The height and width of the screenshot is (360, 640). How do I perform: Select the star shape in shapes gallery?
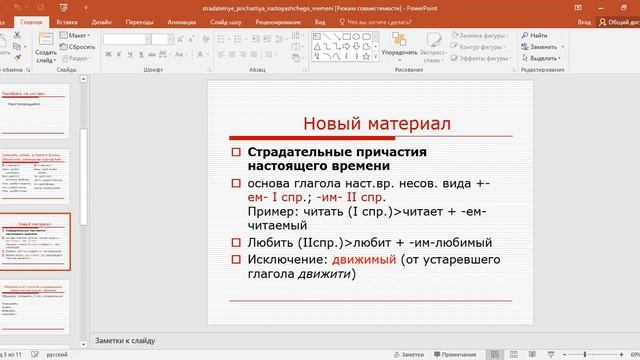[x=366, y=56]
